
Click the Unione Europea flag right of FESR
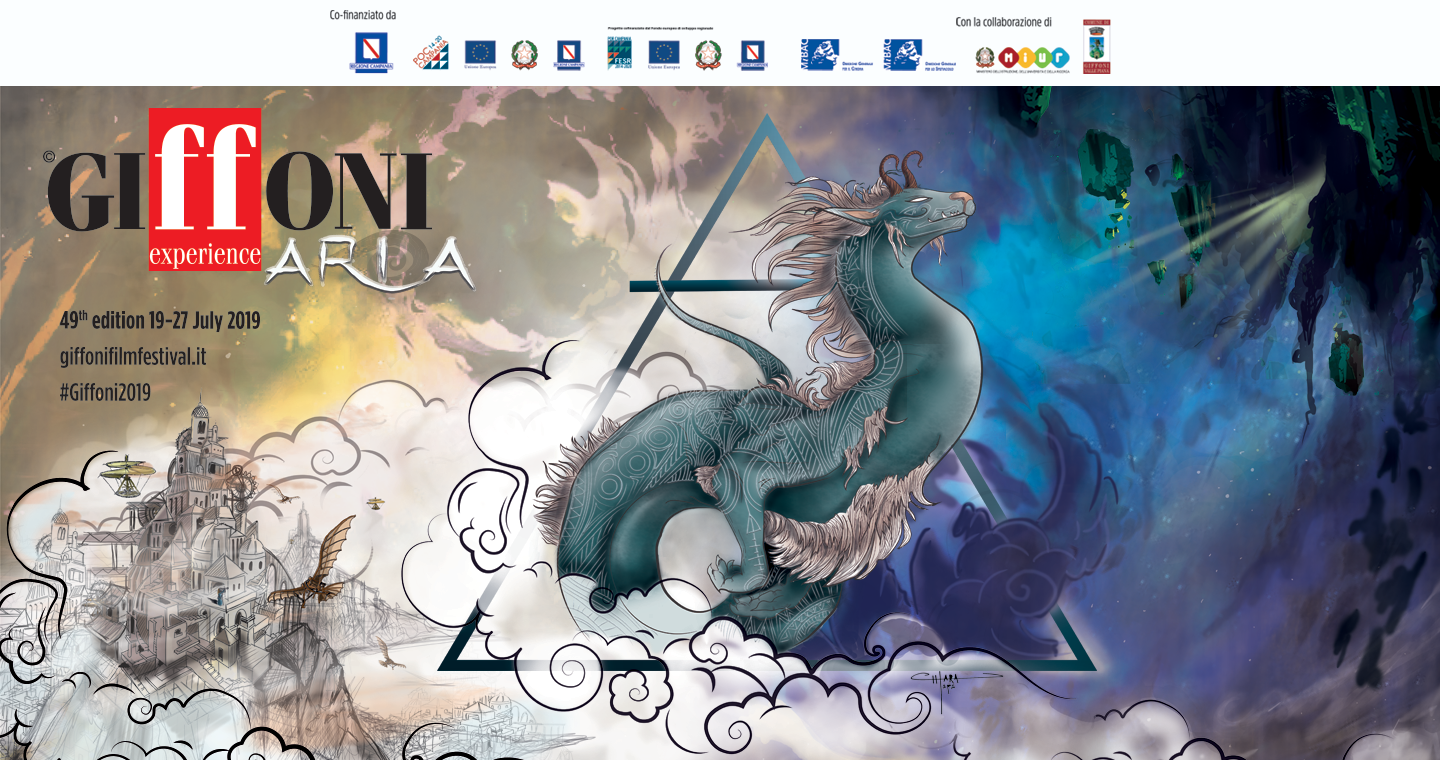tap(664, 54)
